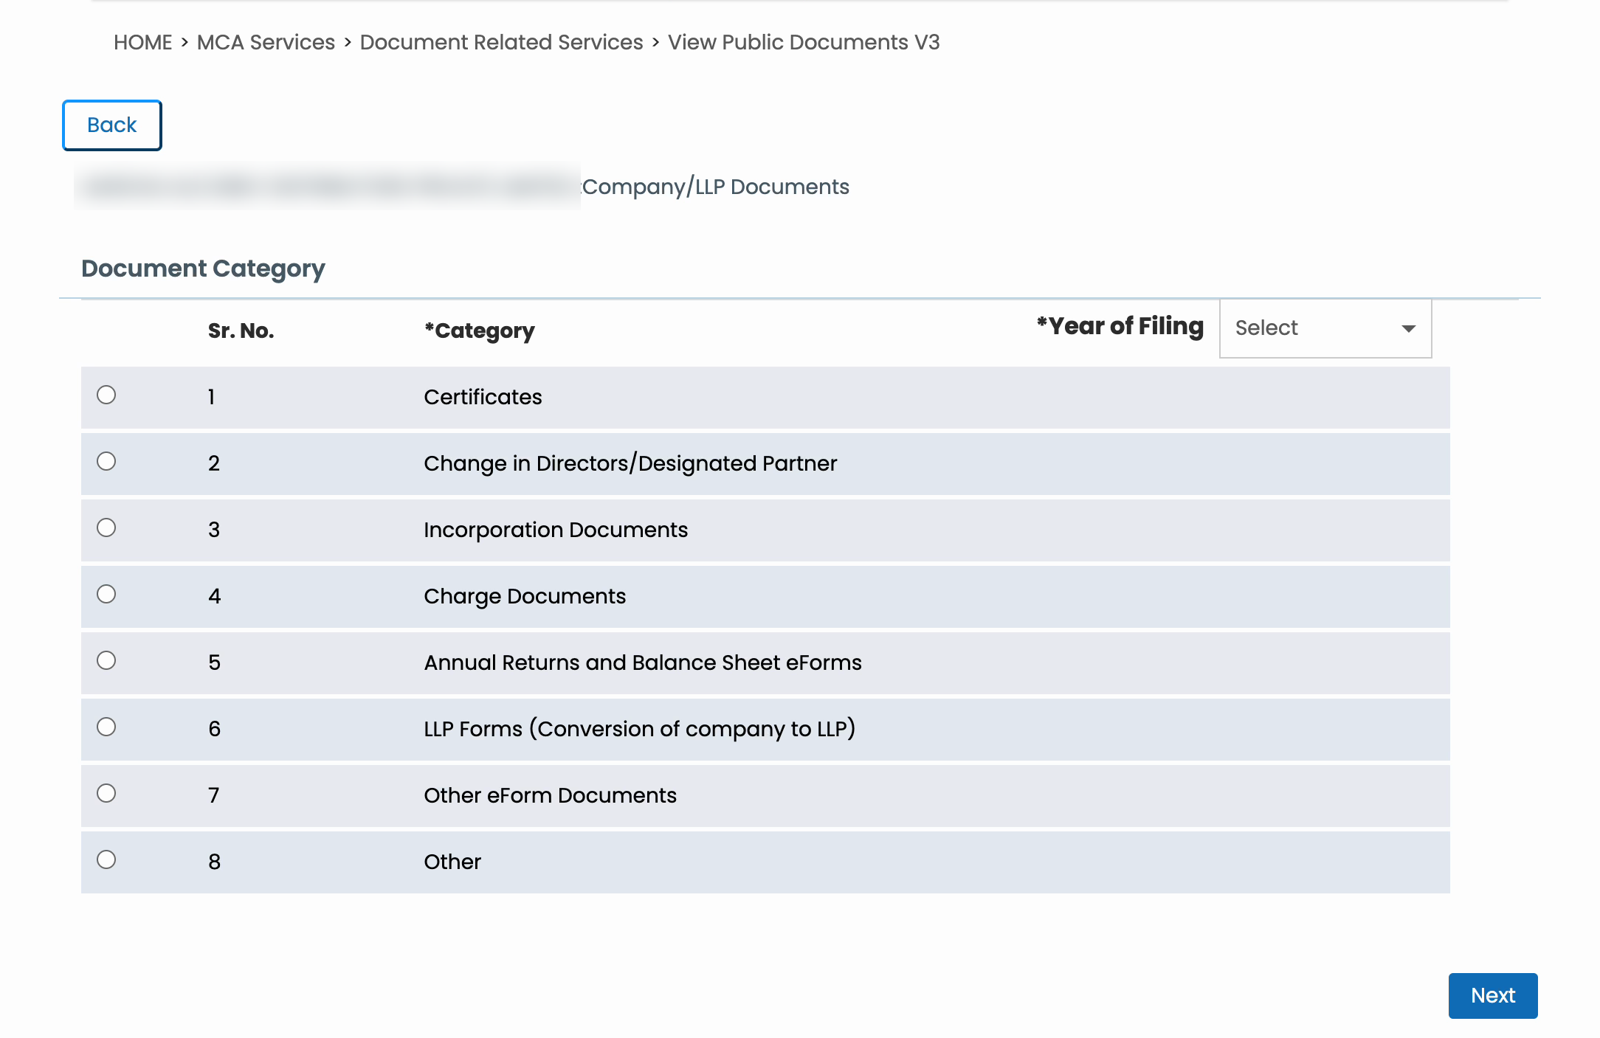The image size is (1600, 1038).
Task: Click the Back button
Action: click(112, 125)
